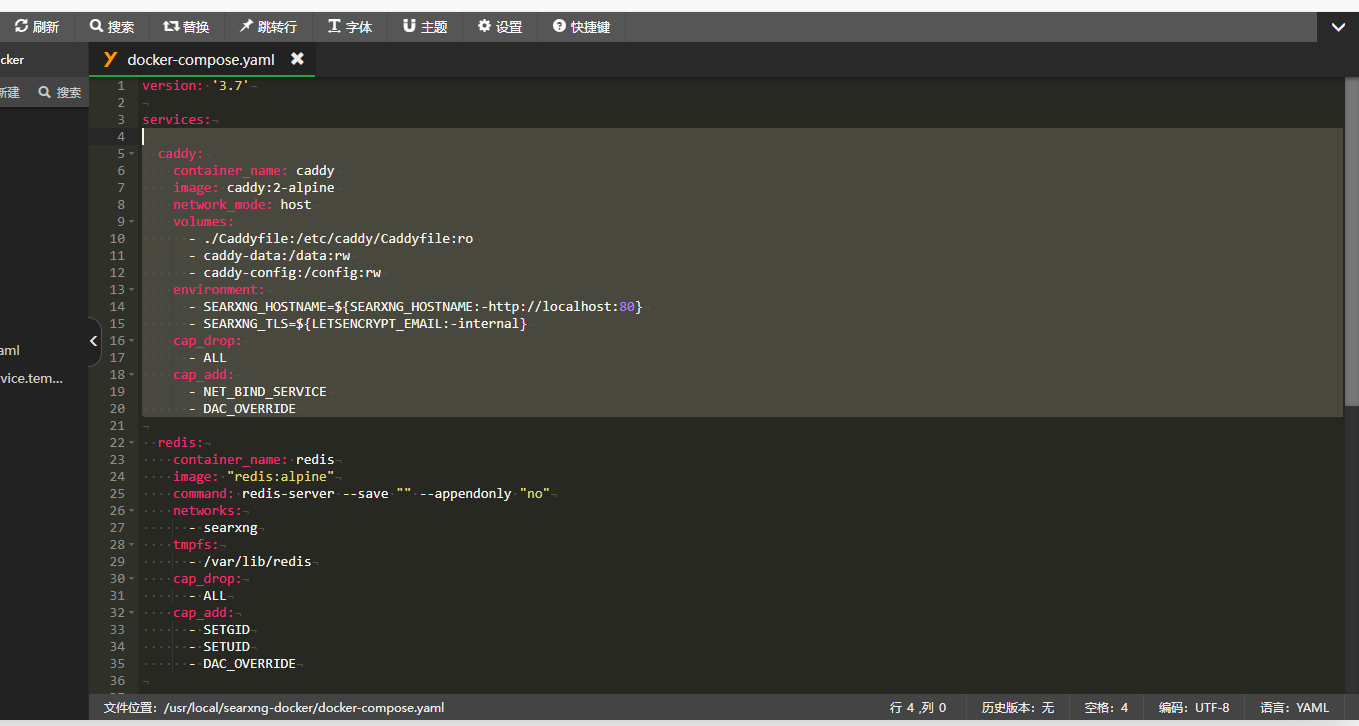
Task: Fold the redis block at line 22
Action: (132, 443)
